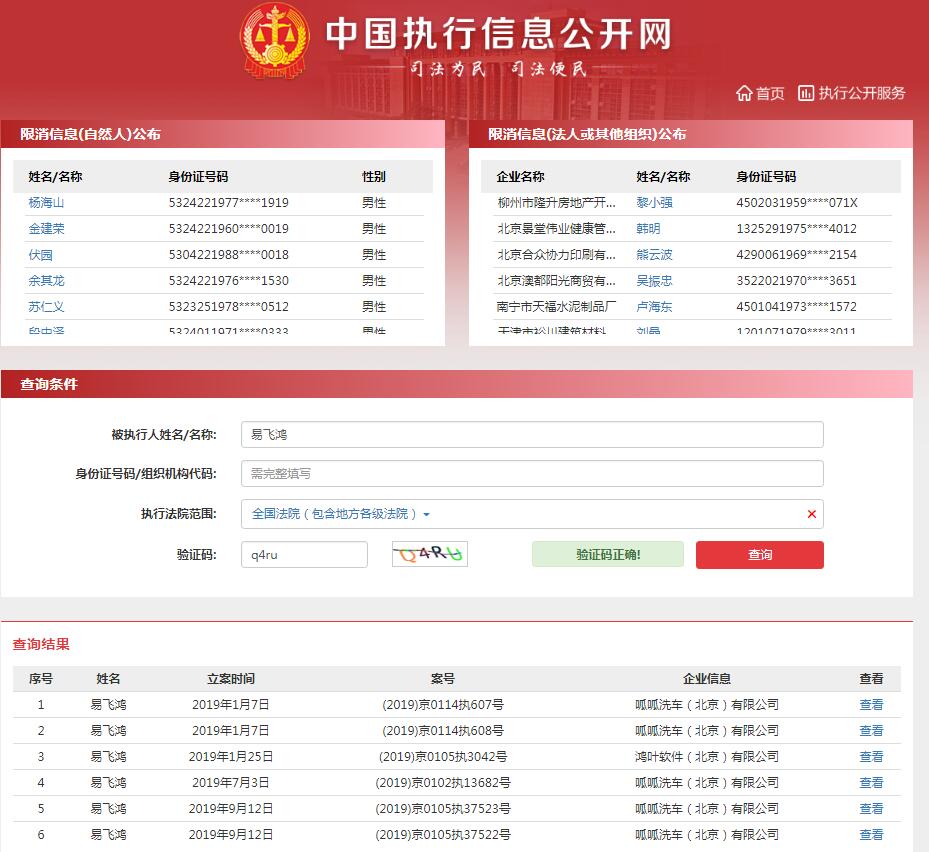The image size is (929, 852).
Task: Click the home icon beside 首页
Action: point(744,92)
